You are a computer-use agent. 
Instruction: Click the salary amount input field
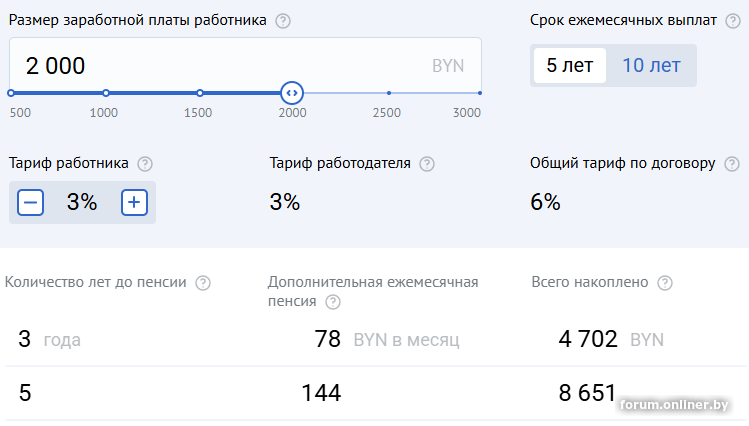click(x=200, y=66)
